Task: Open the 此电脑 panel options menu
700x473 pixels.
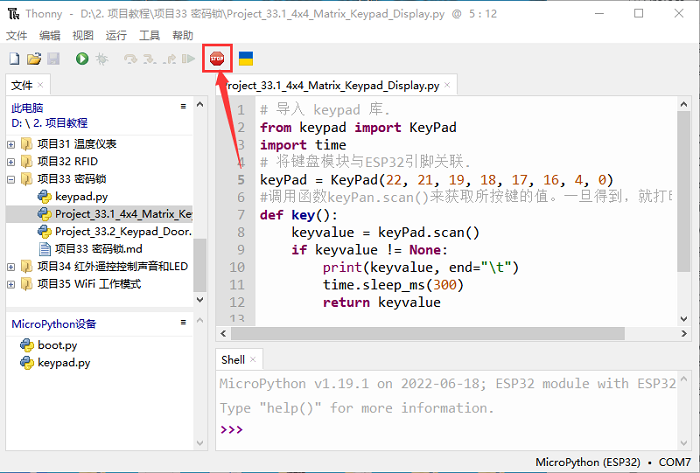Action: pyautogui.click(x=183, y=106)
